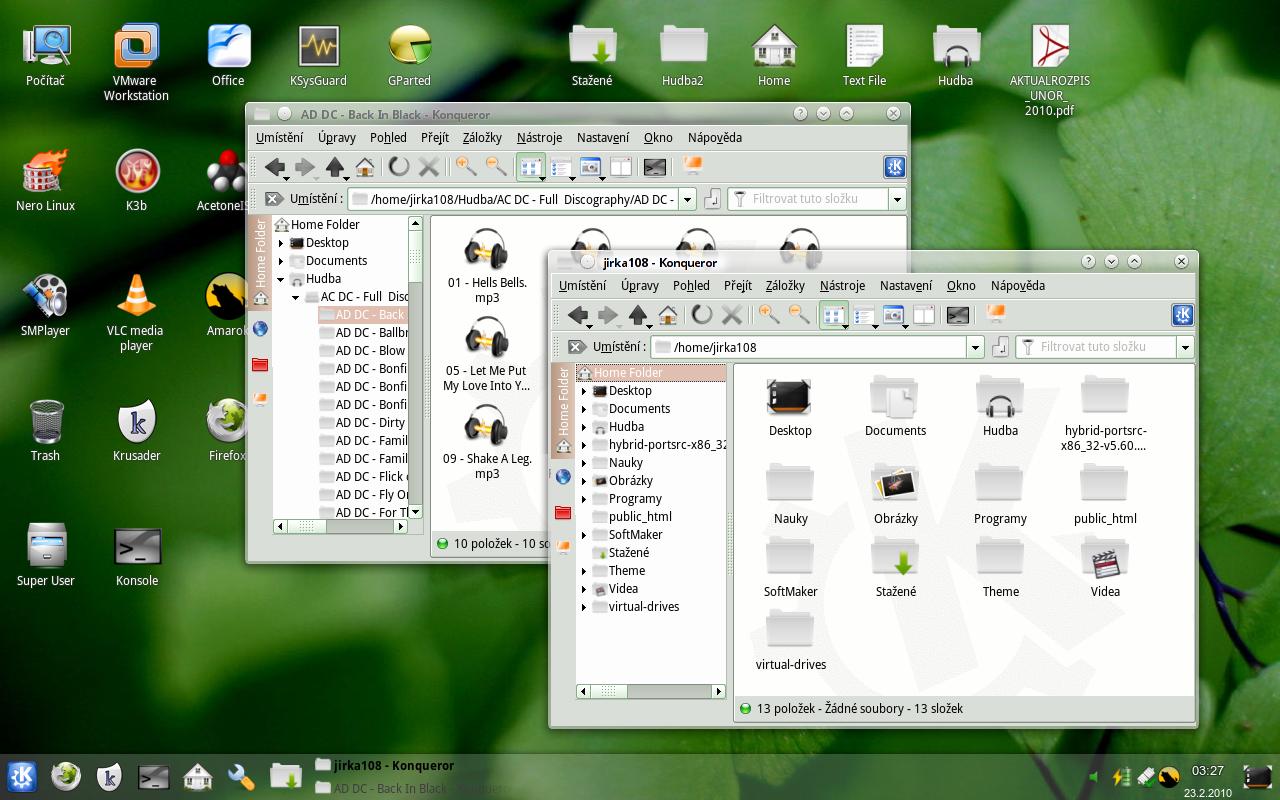The height and width of the screenshot is (800, 1280).
Task: Toggle icon view mode in jirka108 toolbar
Action: (x=834, y=315)
